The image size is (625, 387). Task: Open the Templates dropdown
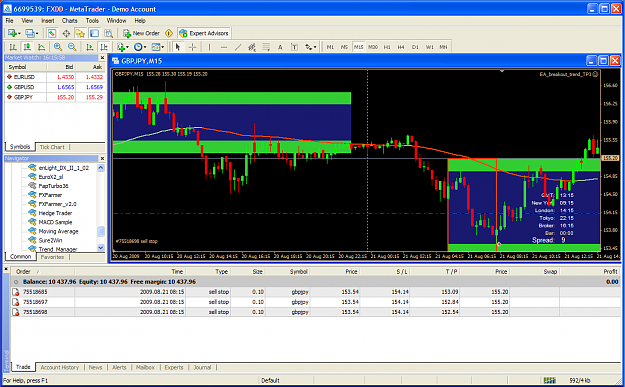[x=157, y=47]
